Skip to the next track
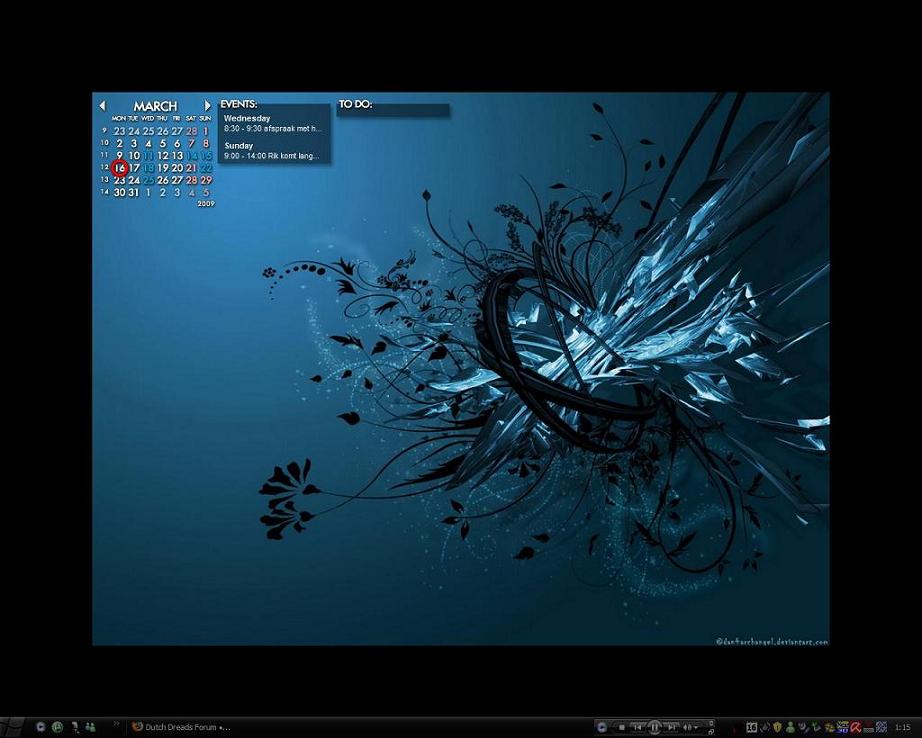The image size is (922, 738). click(x=673, y=727)
